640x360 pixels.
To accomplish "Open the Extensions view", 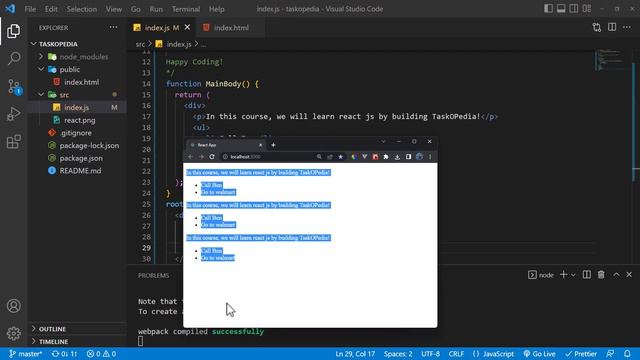I will 13,142.
